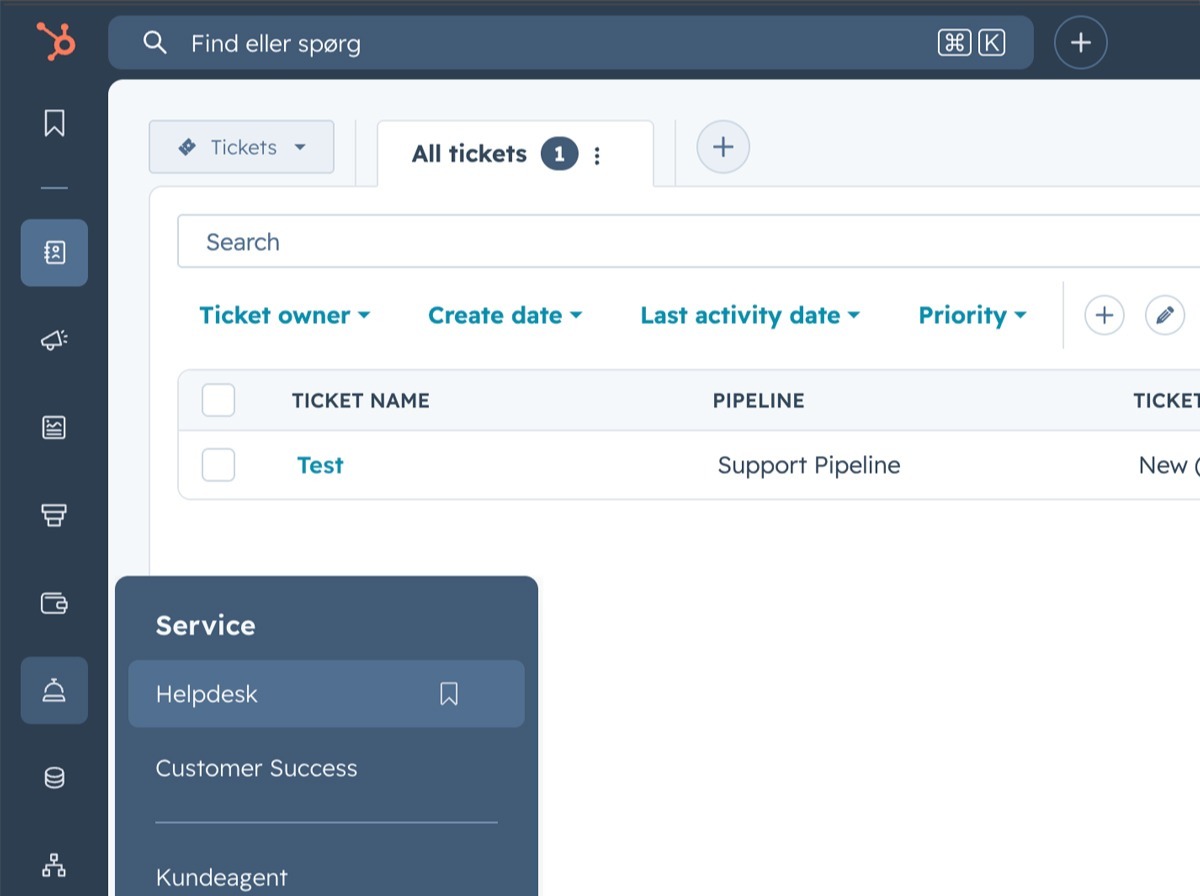Open the Data management database icon
The image size is (1200, 896).
coord(54,777)
